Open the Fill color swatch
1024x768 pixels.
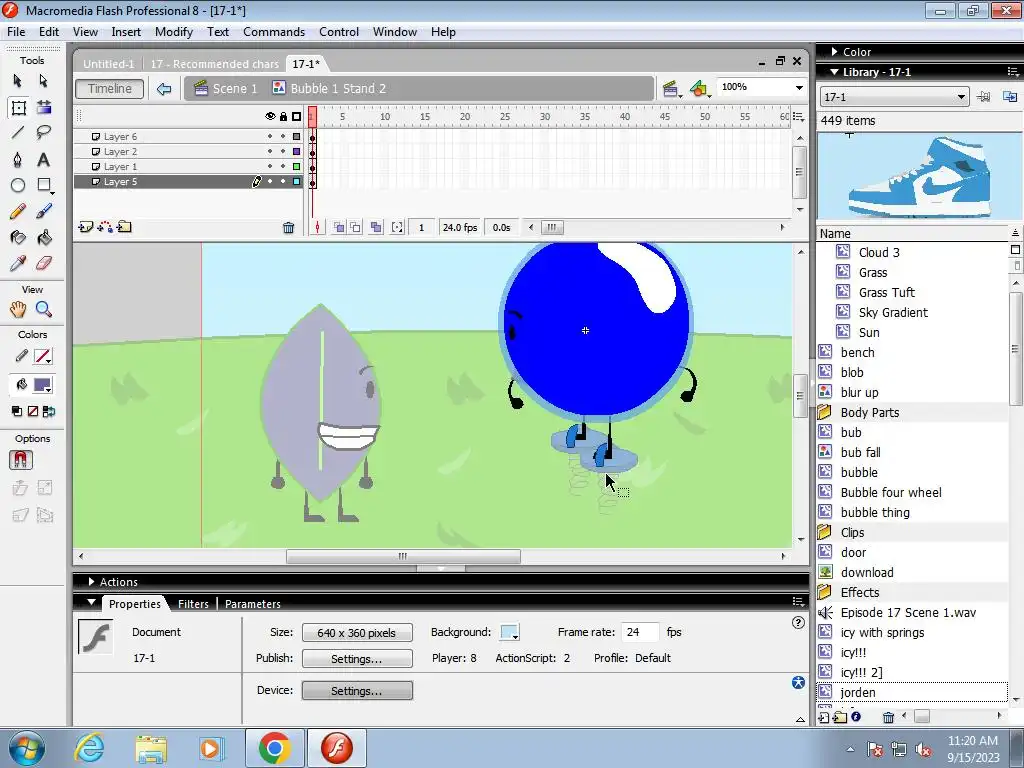[x=42, y=385]
